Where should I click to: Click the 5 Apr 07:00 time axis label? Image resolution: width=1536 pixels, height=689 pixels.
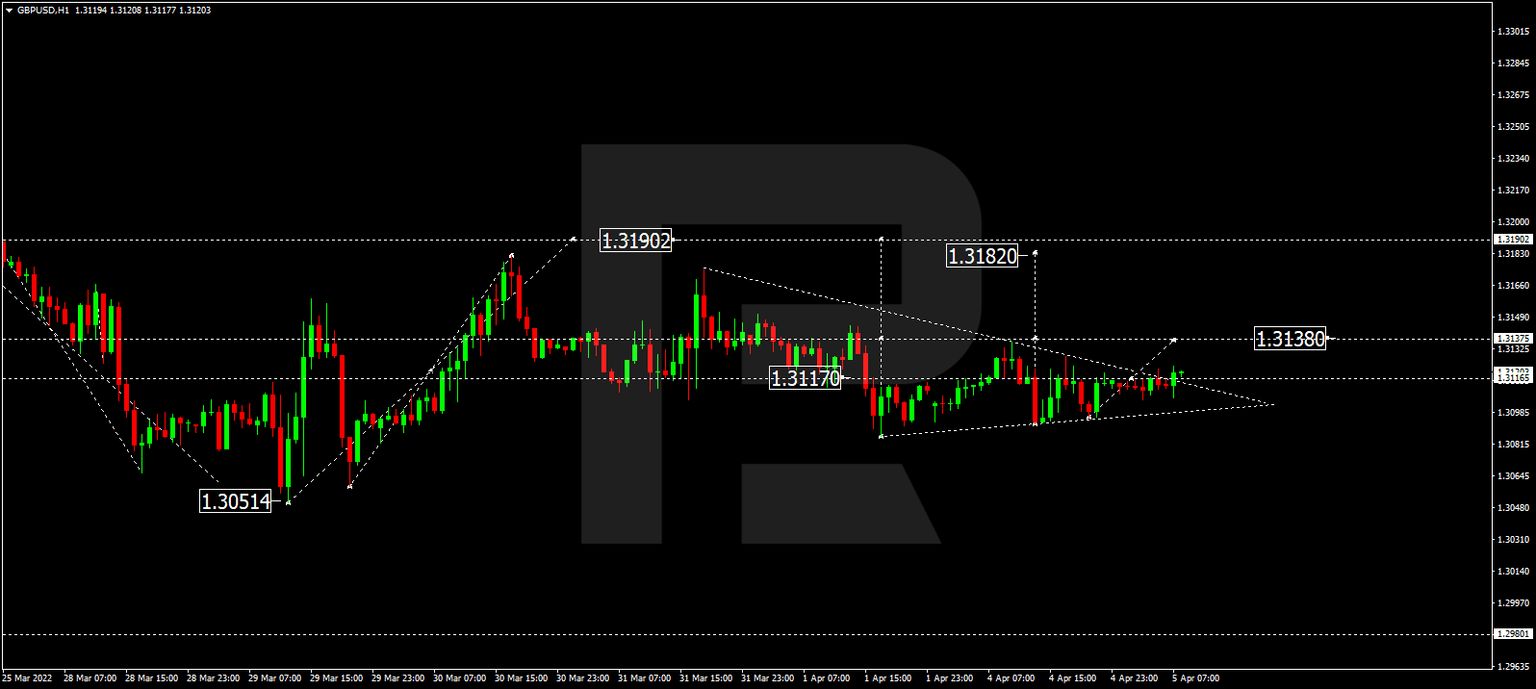click(1198, 677)
